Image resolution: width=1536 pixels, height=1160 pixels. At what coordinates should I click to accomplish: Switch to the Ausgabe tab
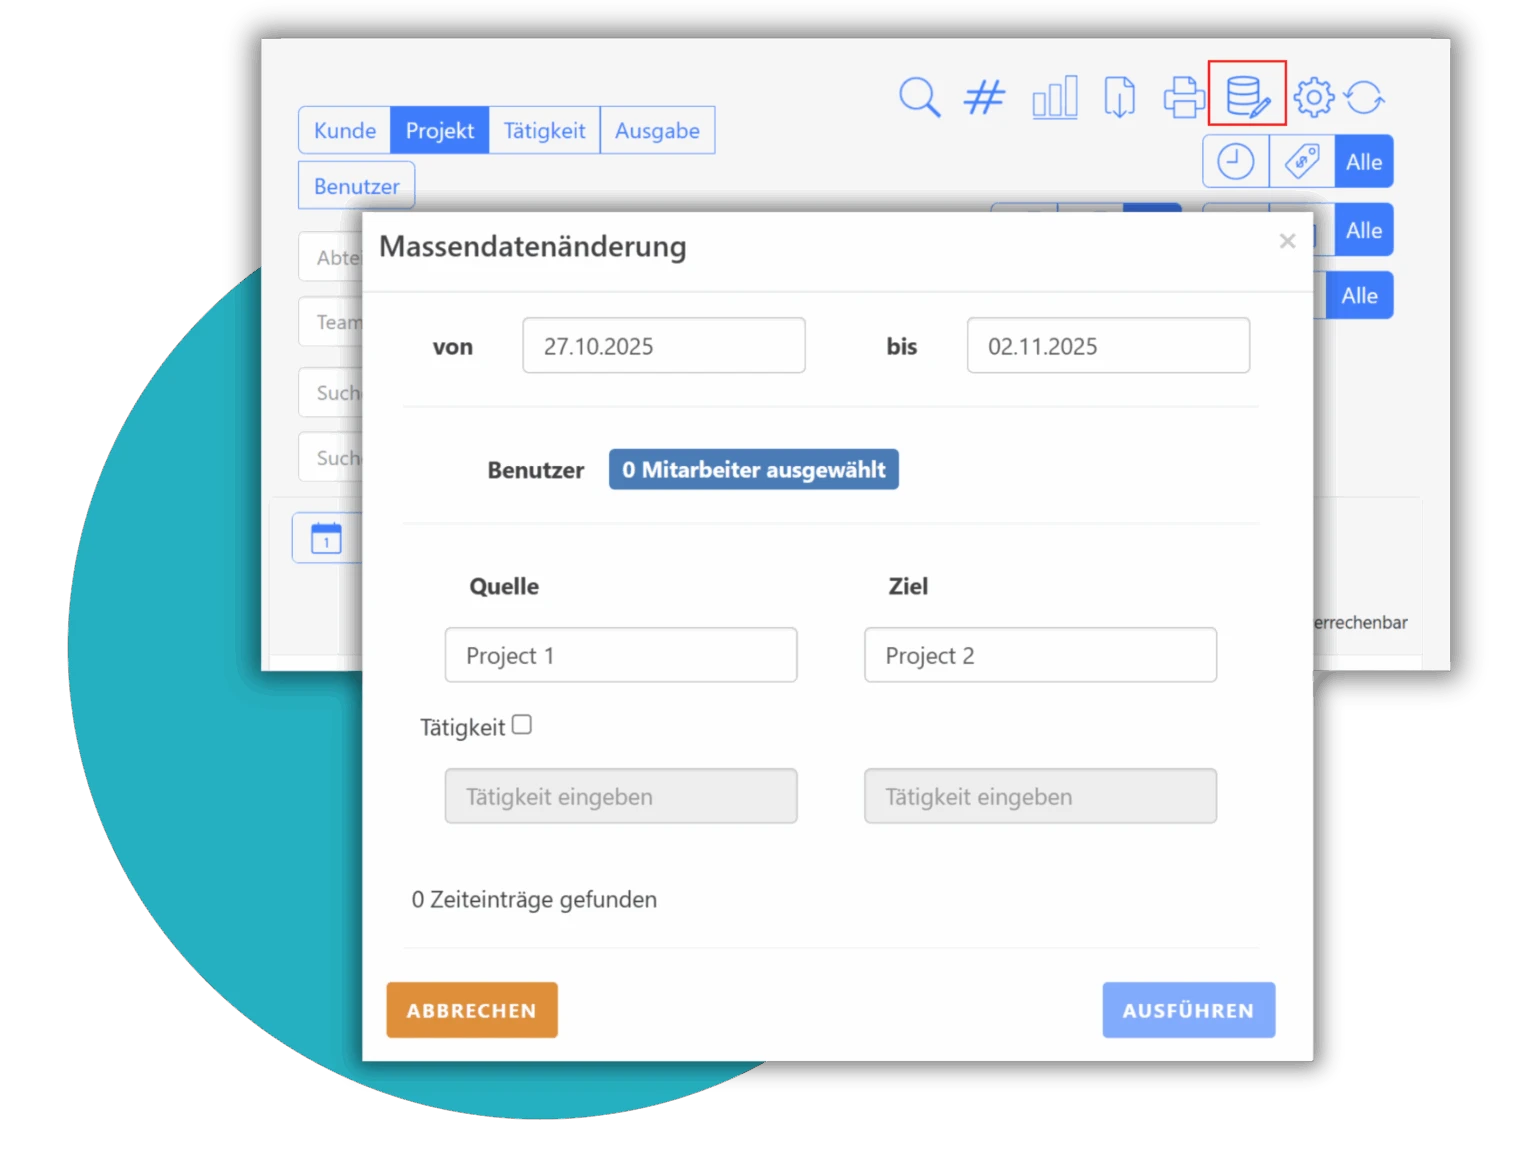click(657, 131)
